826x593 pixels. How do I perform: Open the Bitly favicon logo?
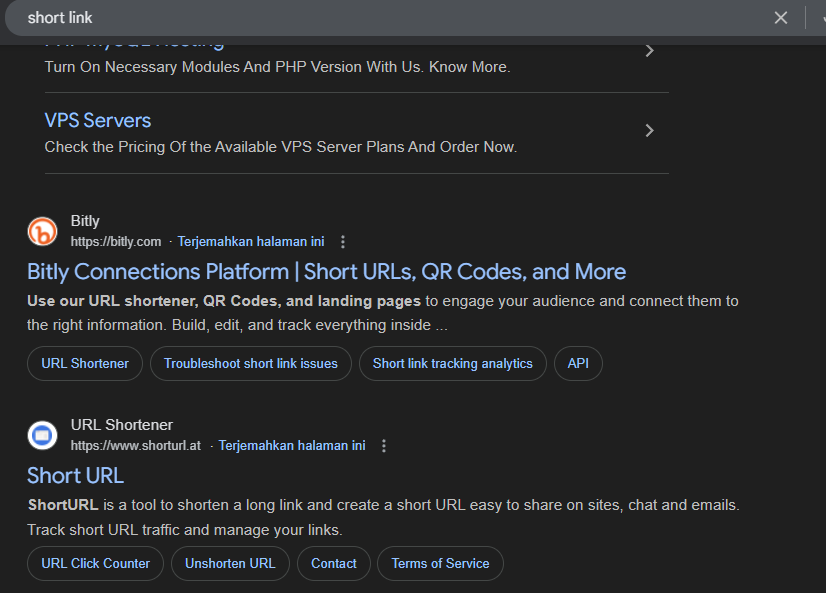pos(42,231)
